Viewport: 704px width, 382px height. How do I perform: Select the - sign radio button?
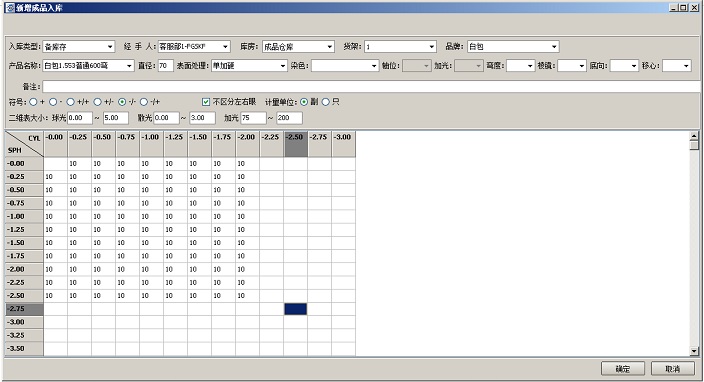pos(53,102)
